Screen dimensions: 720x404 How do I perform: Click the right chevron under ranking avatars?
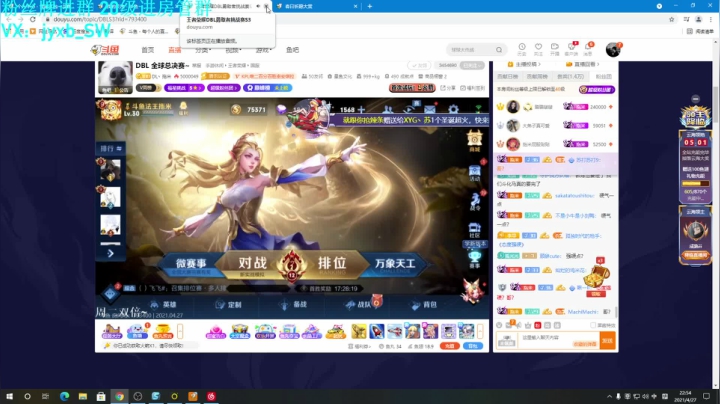[110, 253]
